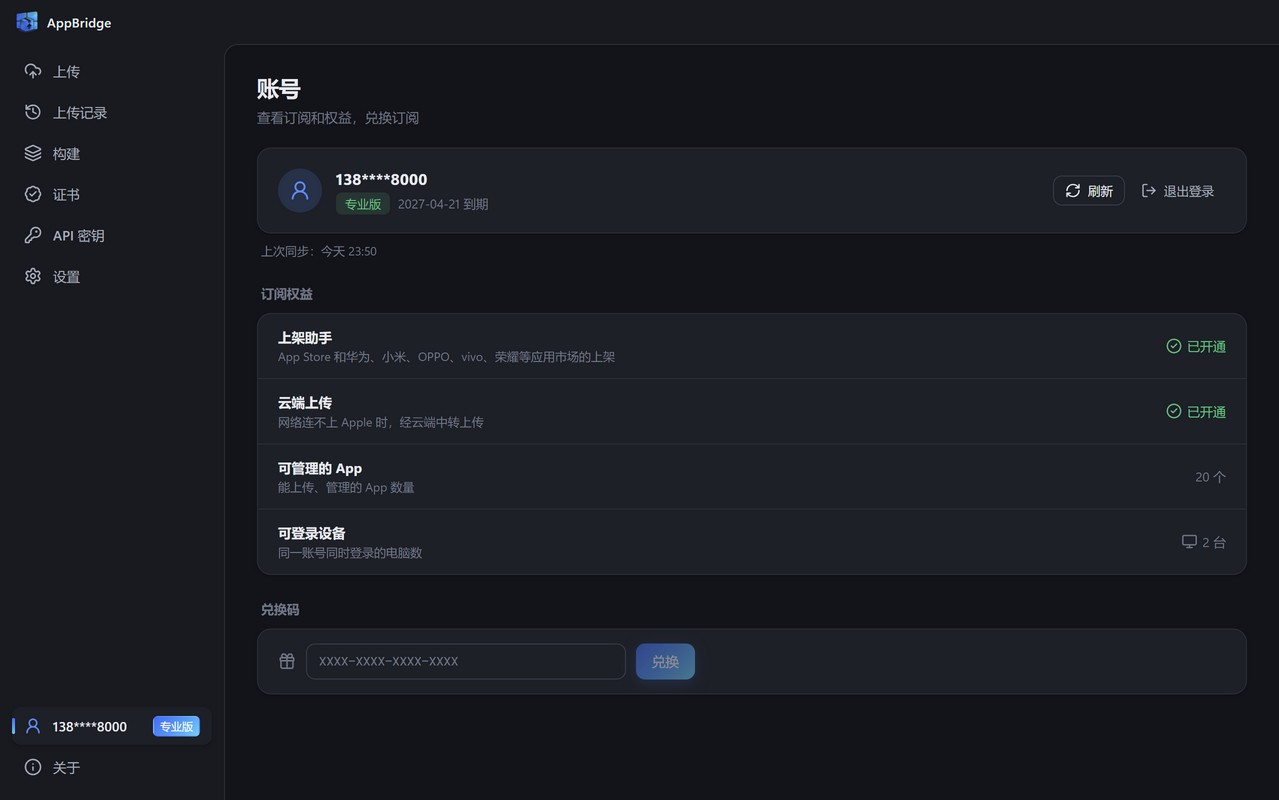Open the 上传 page in the sidebar
1279x800 pixels.
(112, 71)
